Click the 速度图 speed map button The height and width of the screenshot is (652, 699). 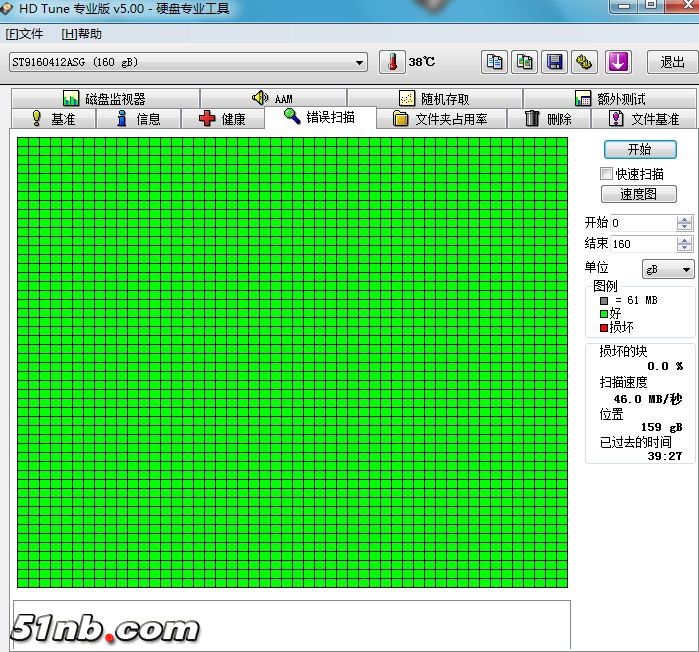639,195
